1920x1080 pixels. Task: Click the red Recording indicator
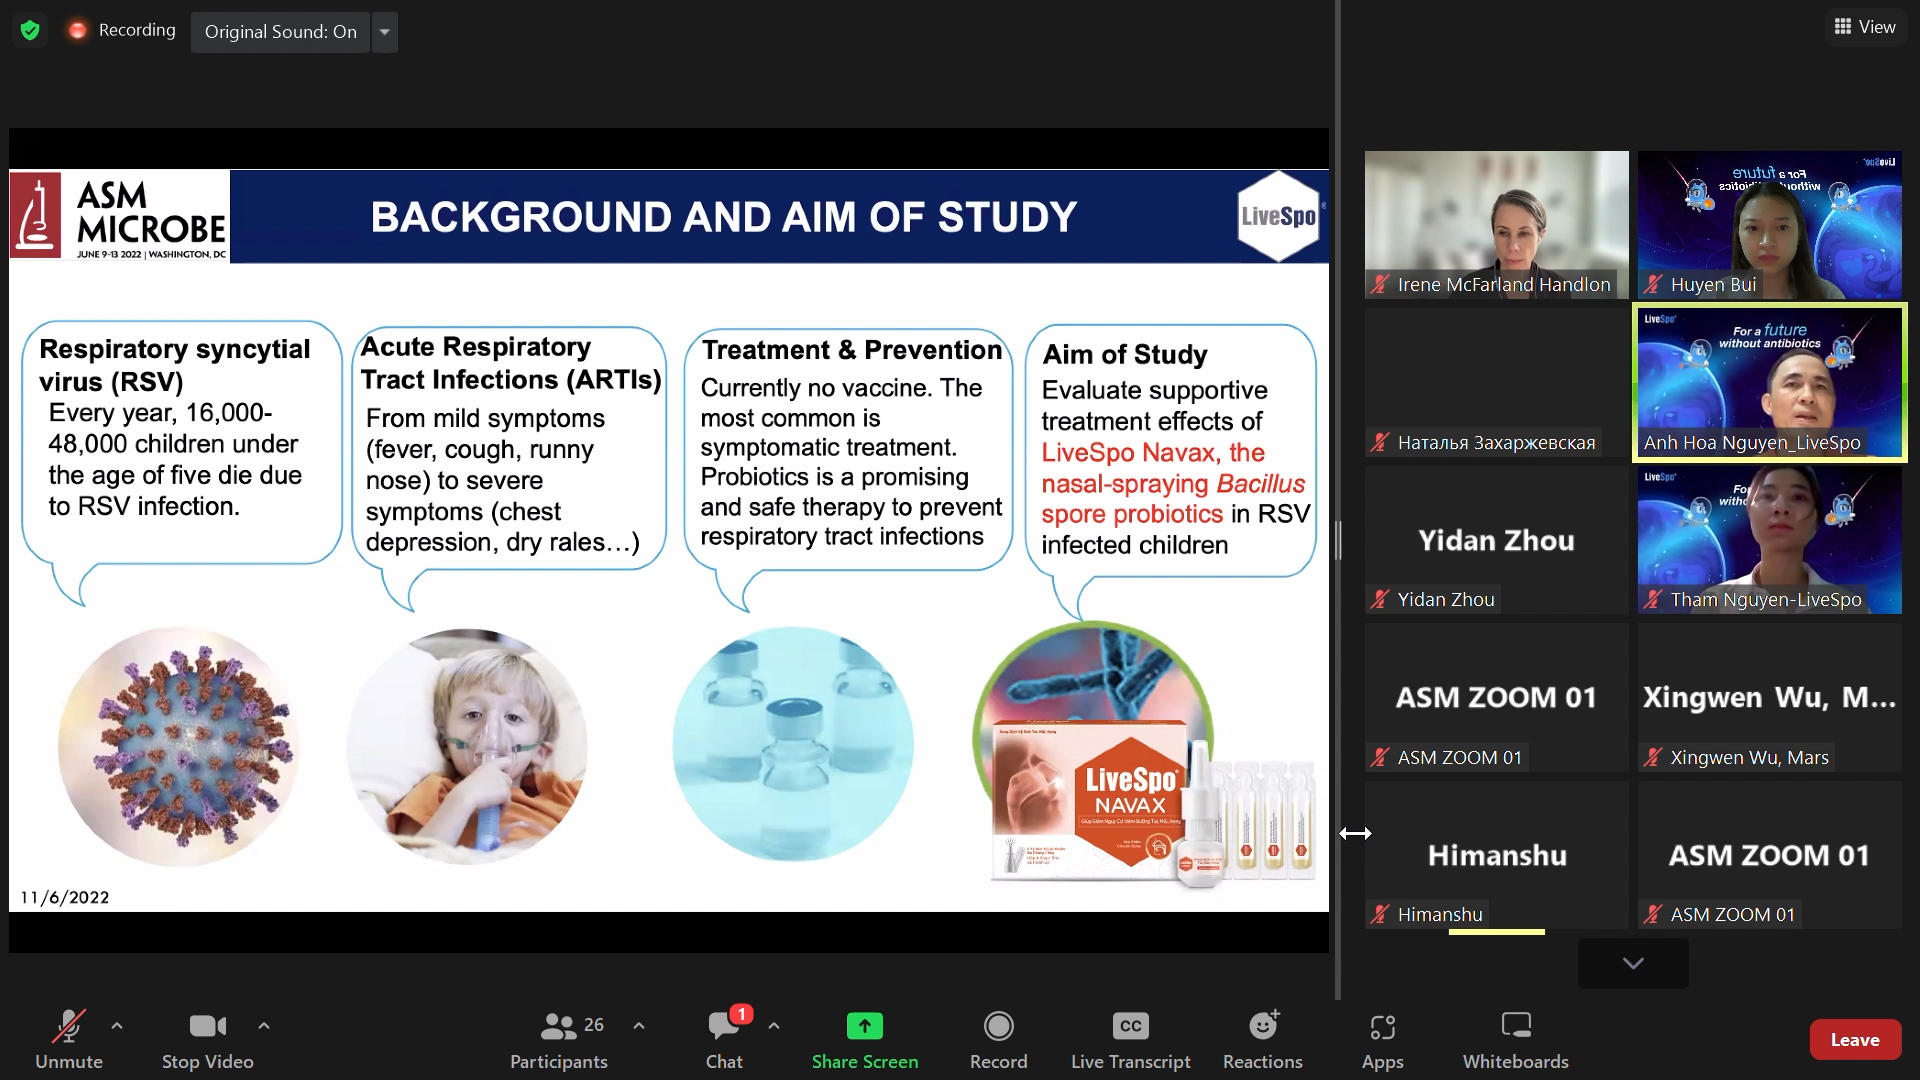77,30
